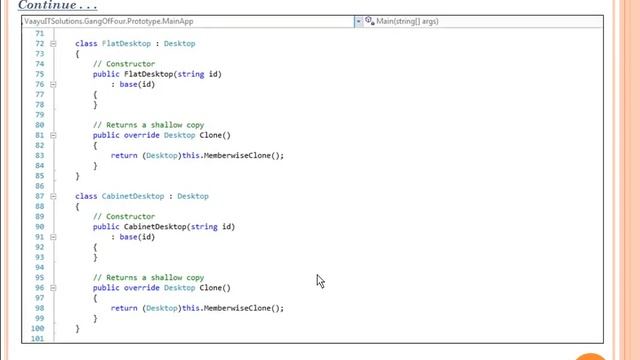Click the 'CabinetDesktop' class name on line 87
Image resolution: width=640 pixels, height=360 pixels.
133,196
